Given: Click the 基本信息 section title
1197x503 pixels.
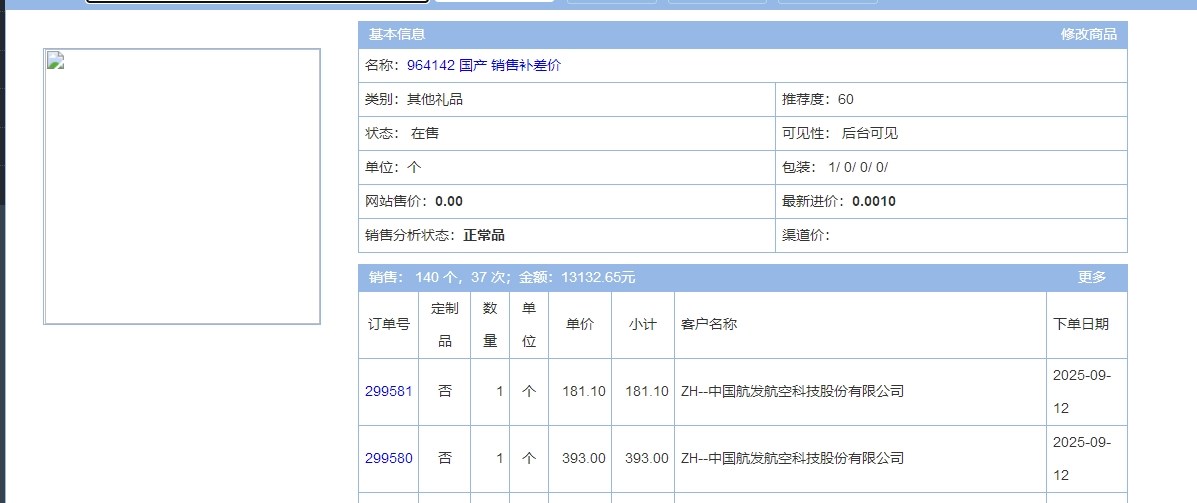Looking at the screenshot, I should pos(397,35).
